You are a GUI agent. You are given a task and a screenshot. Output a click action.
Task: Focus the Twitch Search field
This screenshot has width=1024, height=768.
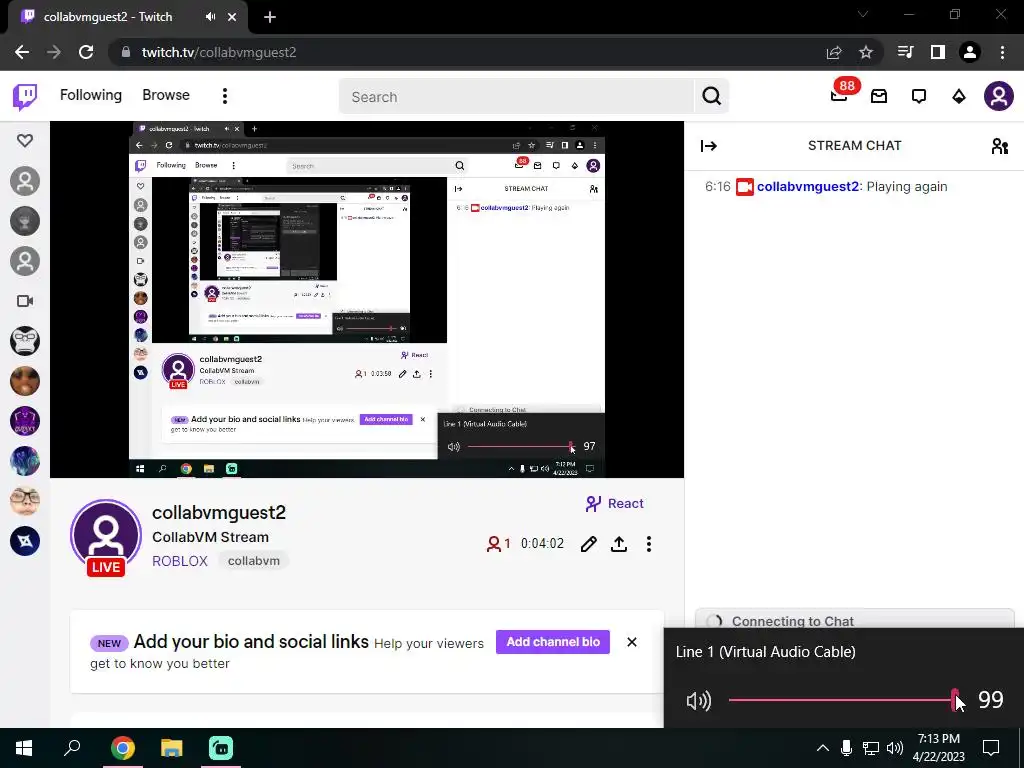pyautogui.click(x=516, y=97)
